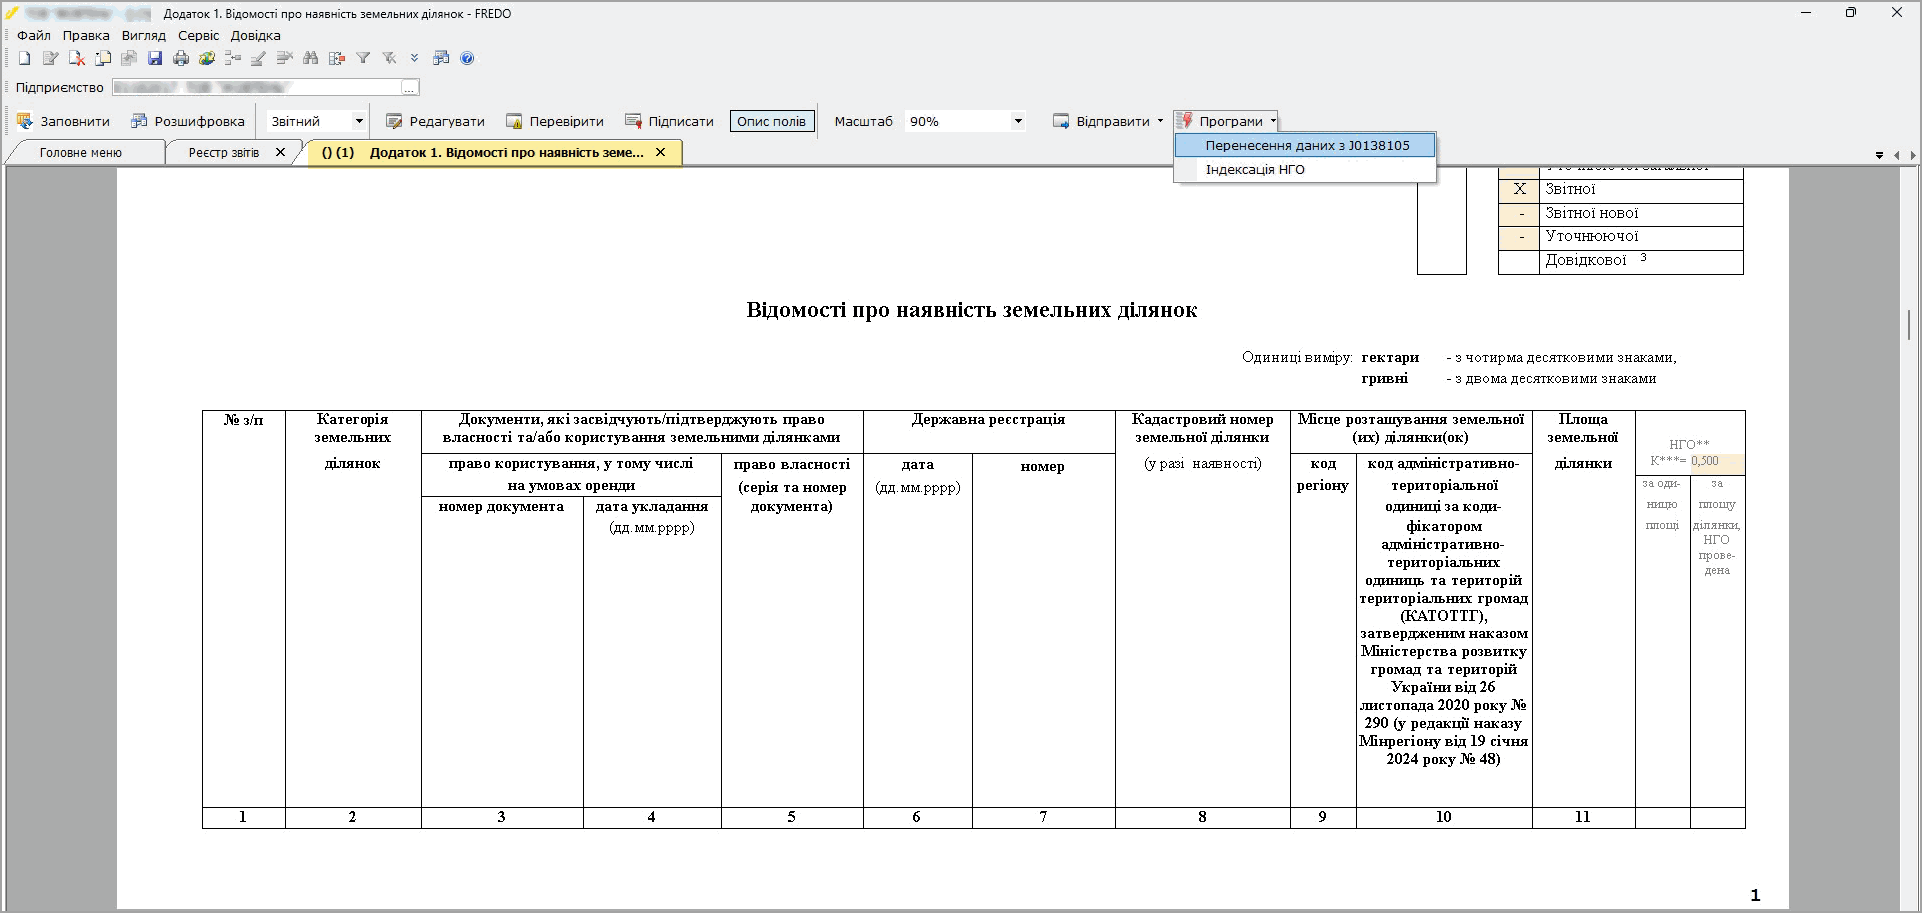Screen dimensions: 1922x913
Task: Open help via blue question mark icon
Action: tap(467, 59)
